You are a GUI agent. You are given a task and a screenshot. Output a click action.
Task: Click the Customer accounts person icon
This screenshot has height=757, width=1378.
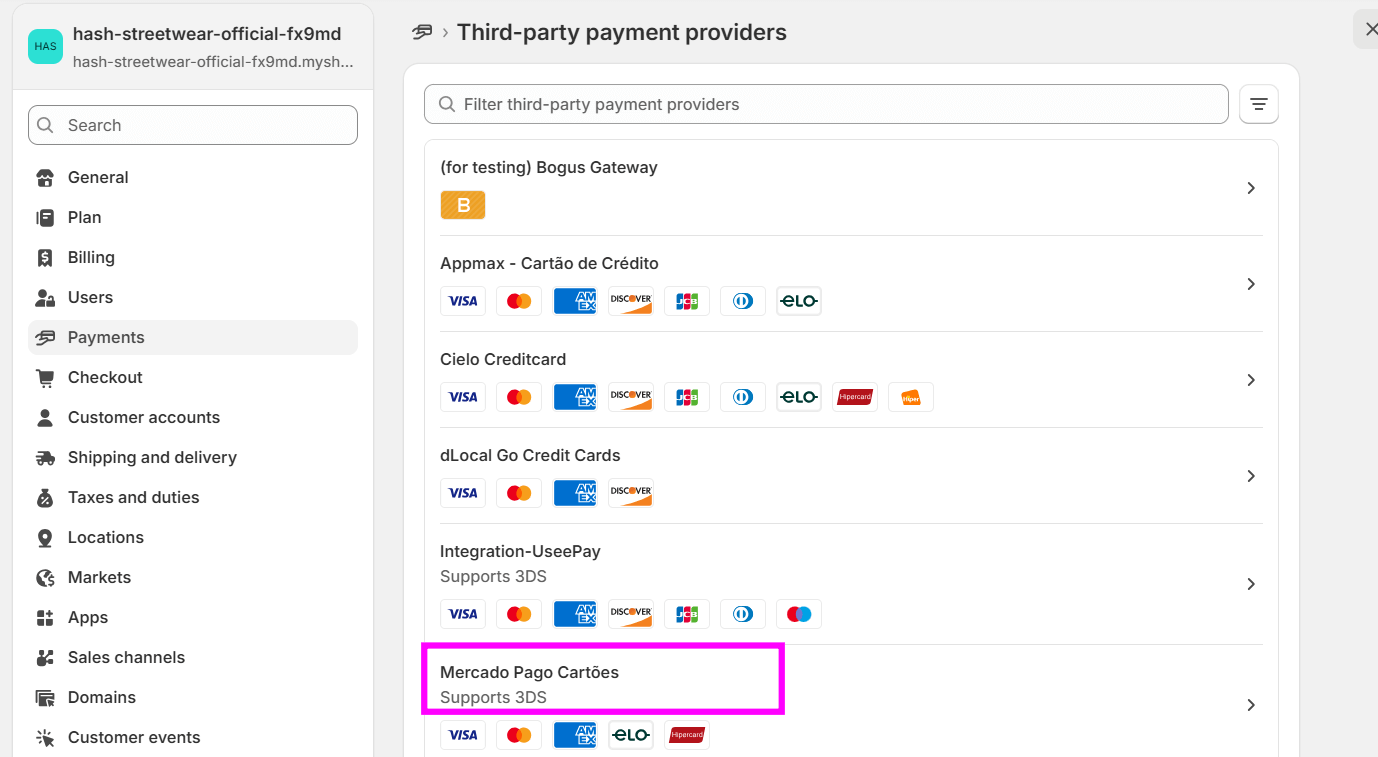[x=45, y=418]
